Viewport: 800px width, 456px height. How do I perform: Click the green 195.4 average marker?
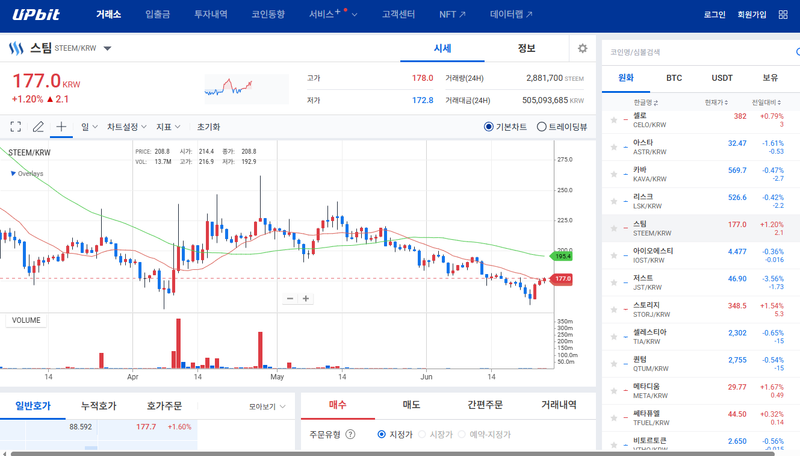(x=562, y=256)
